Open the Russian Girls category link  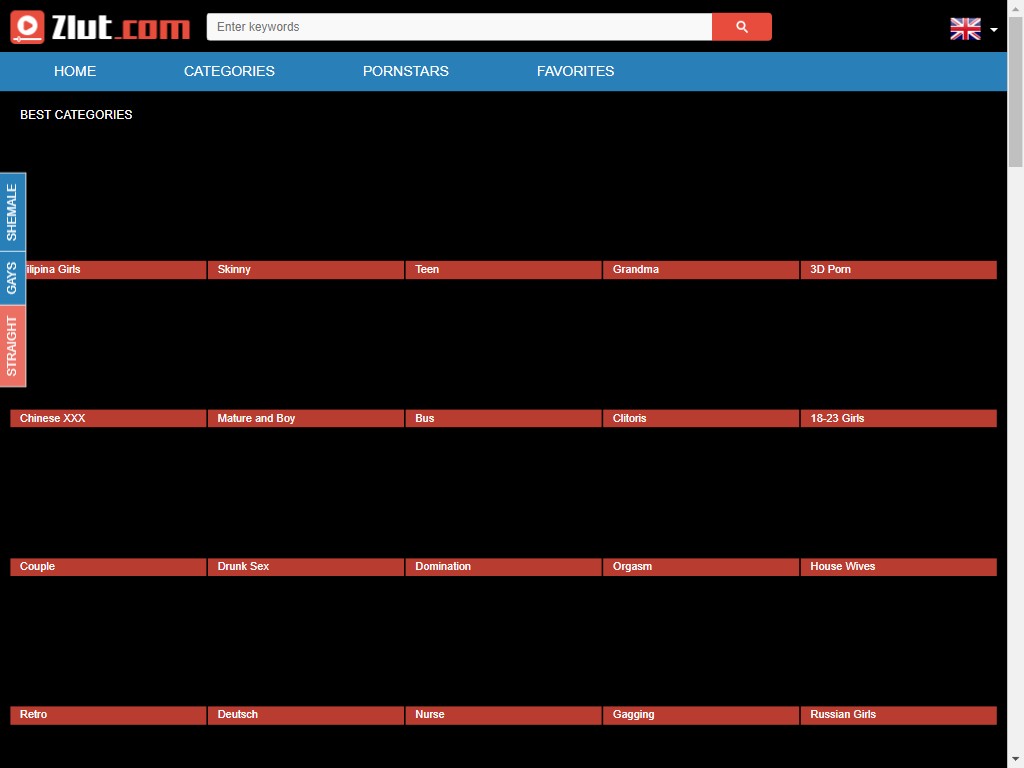point(899,715)
